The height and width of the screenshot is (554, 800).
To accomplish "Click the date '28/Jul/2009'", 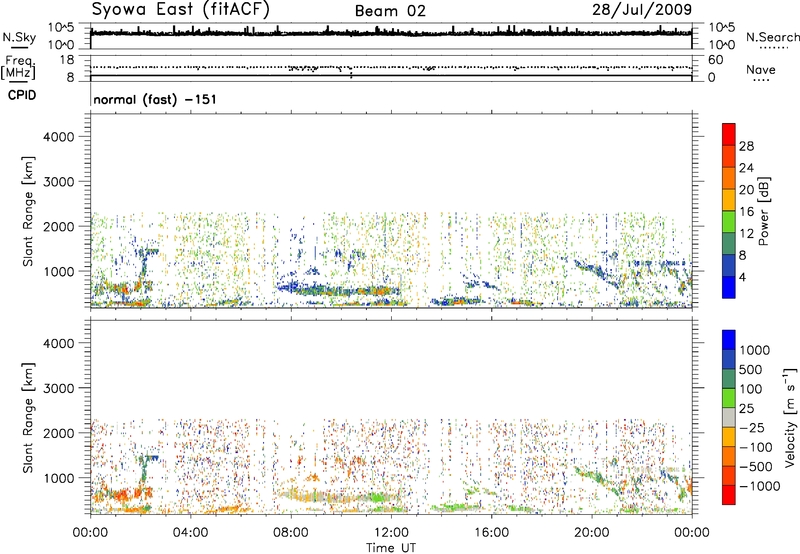I will 642,10.
